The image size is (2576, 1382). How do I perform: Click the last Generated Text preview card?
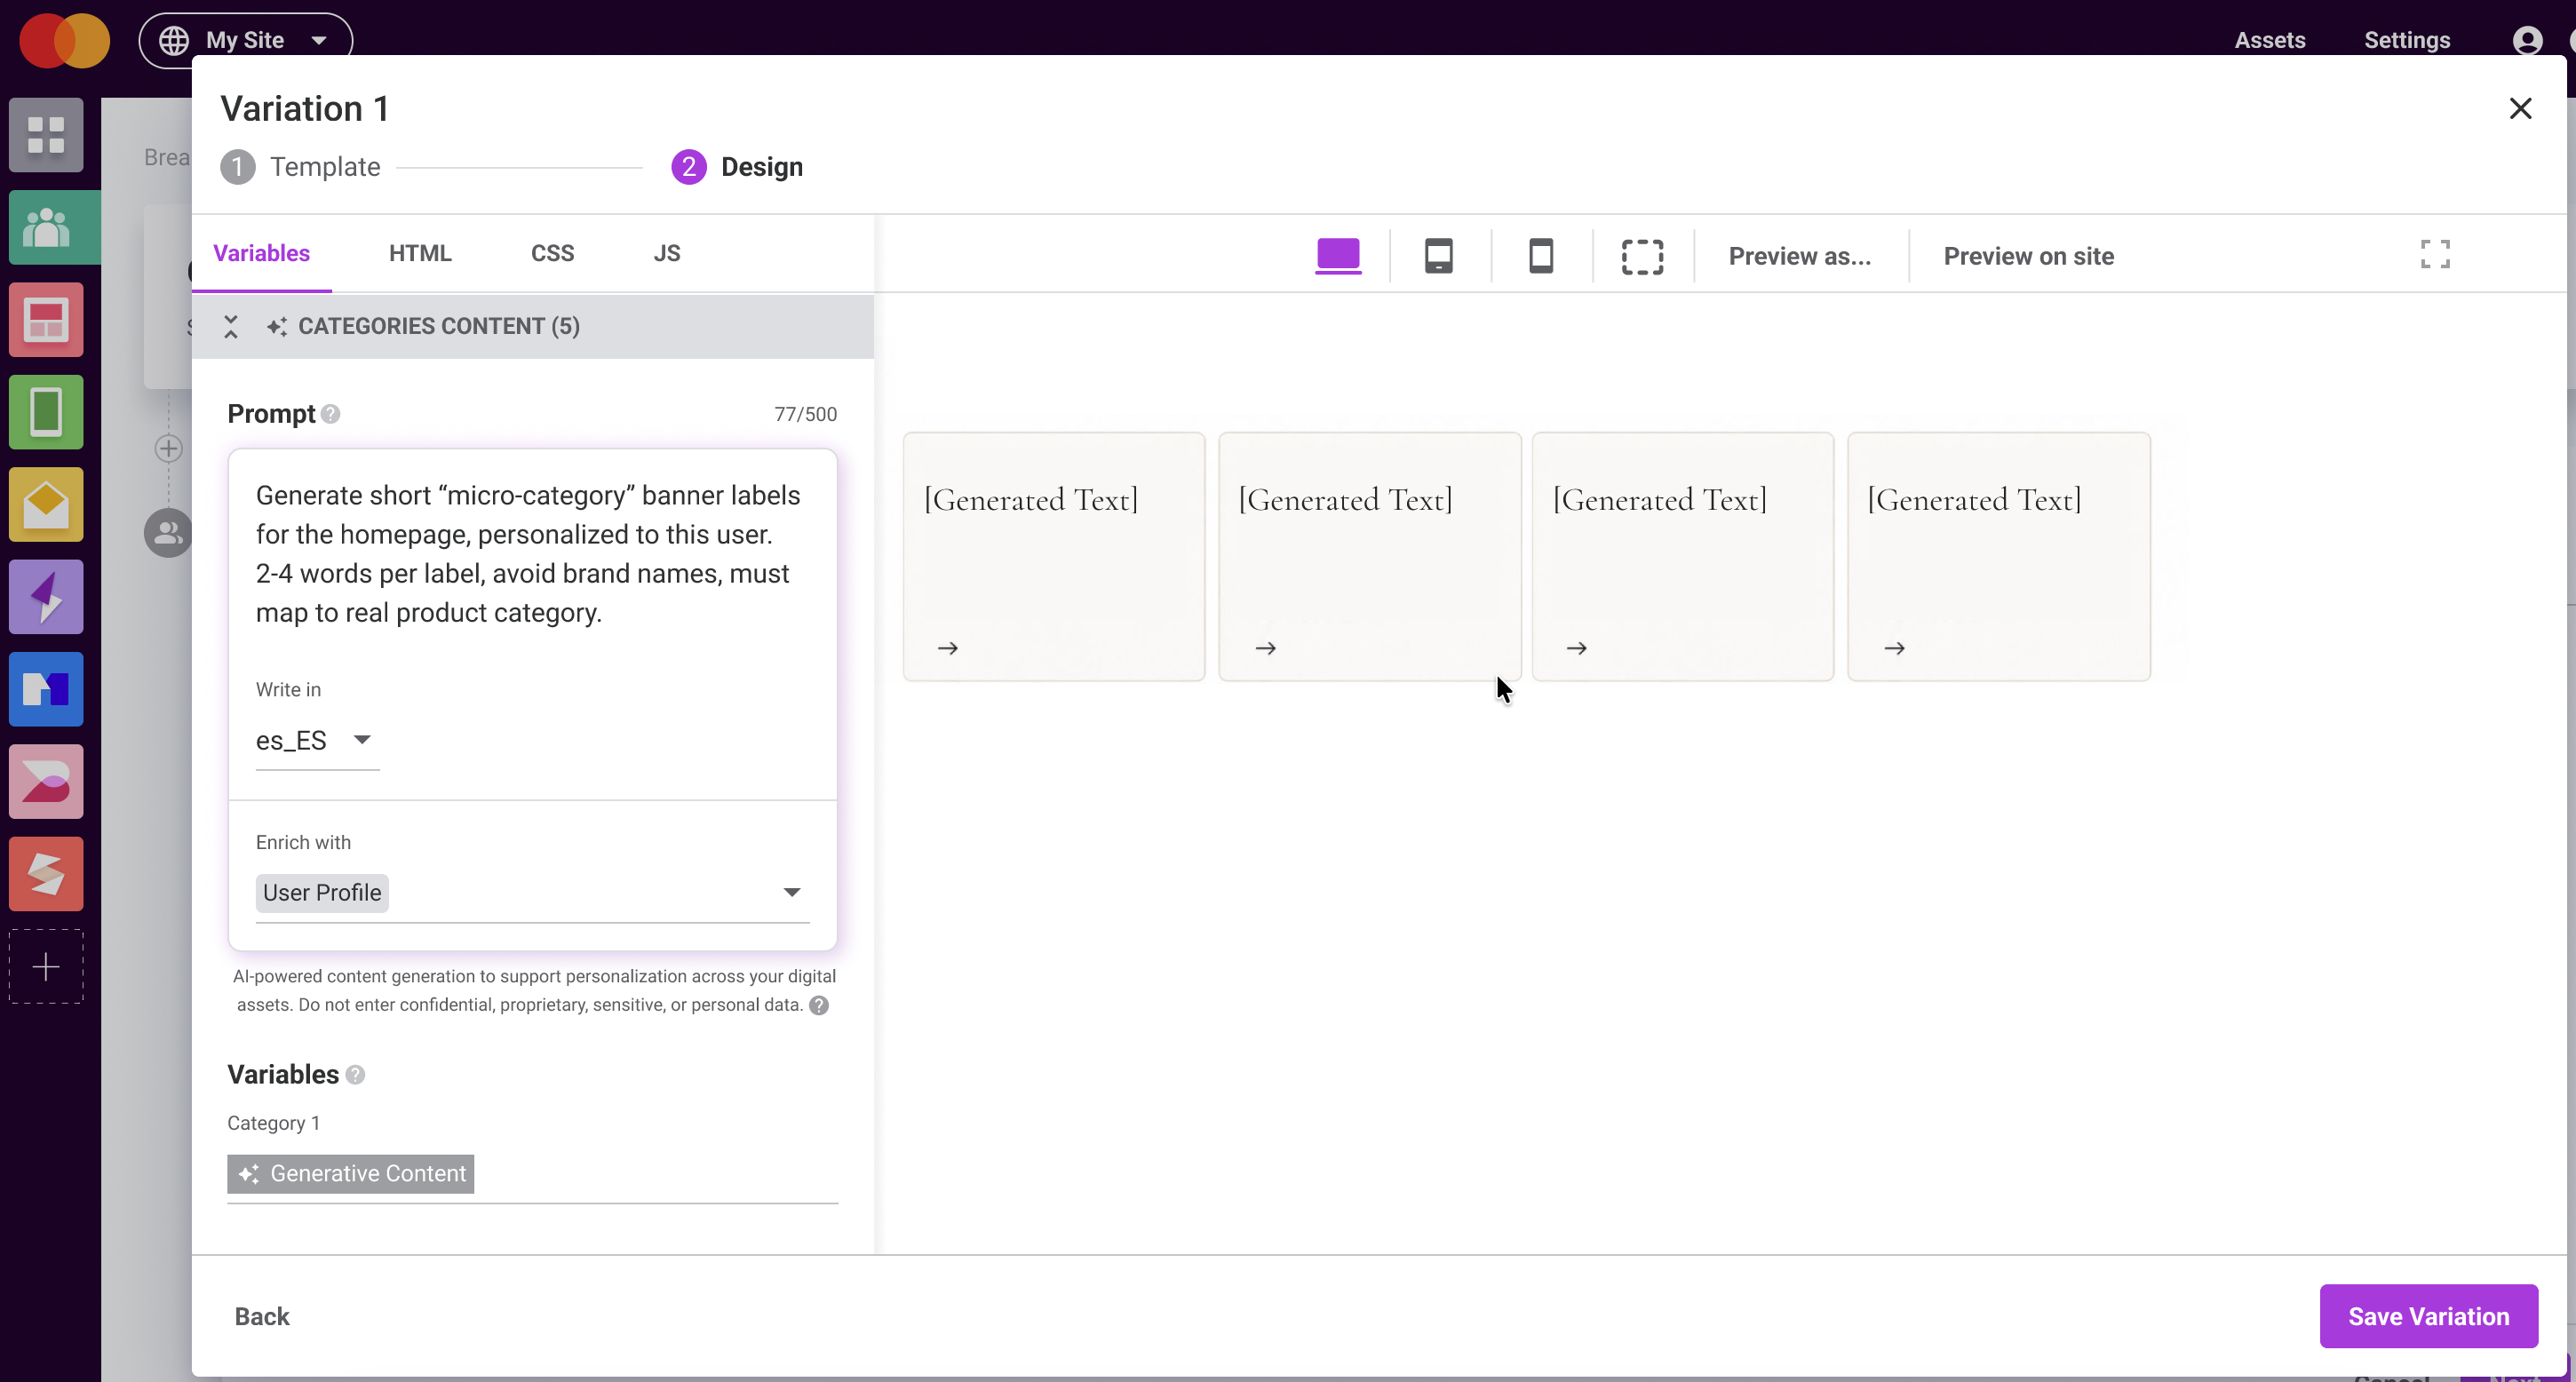[1999, 556]
